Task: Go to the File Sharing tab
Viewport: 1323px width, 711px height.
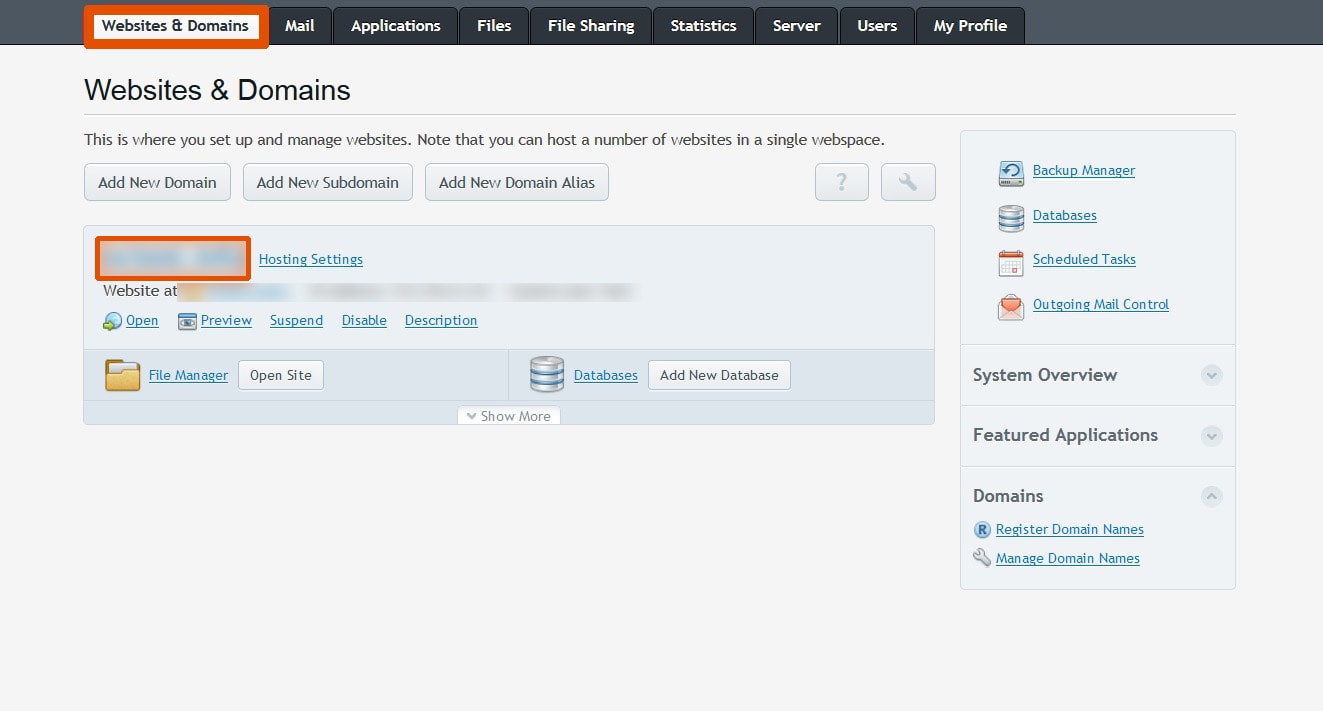Action: tap(590, 26)
